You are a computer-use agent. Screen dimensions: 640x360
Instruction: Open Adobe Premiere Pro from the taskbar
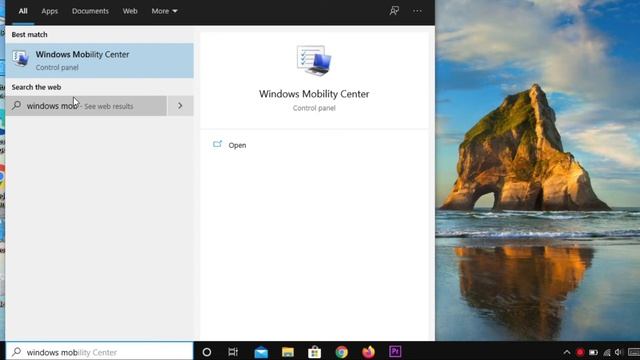pos(395,351)
